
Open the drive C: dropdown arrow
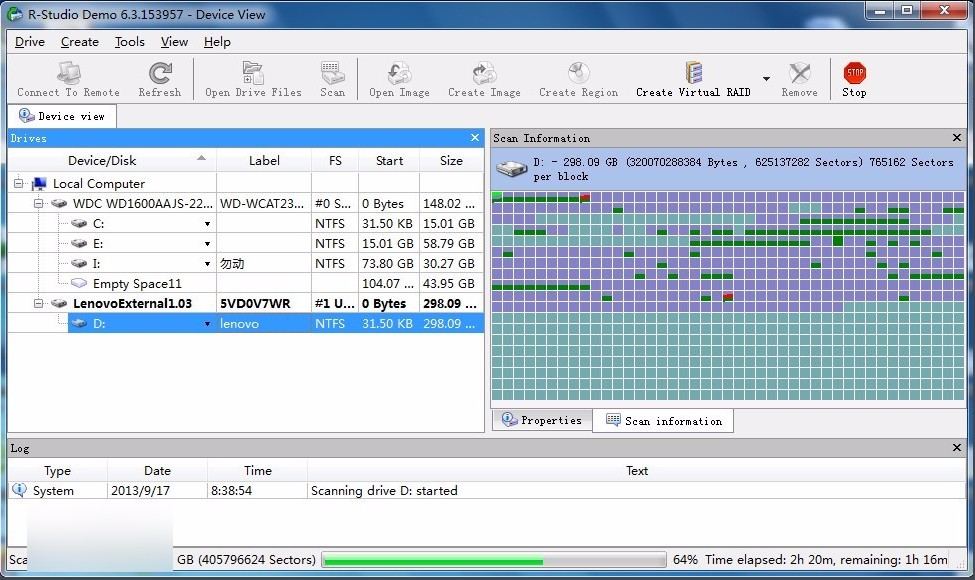click(207, 224)
